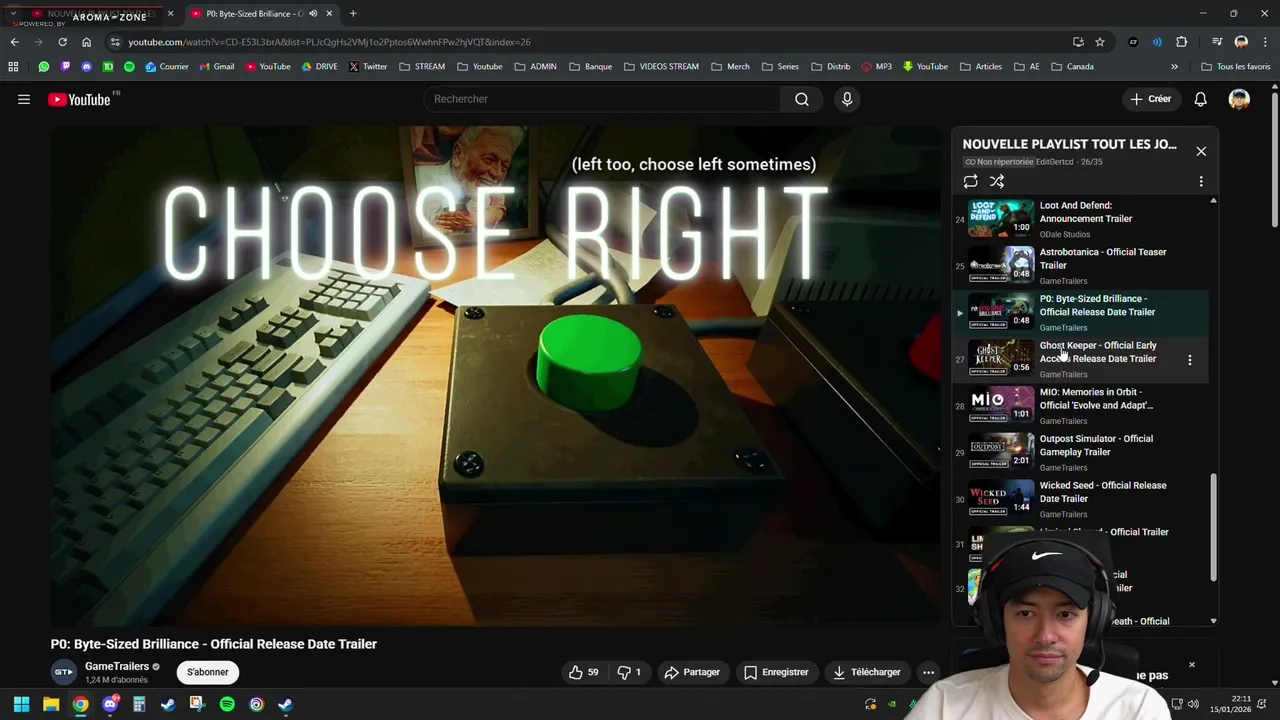This screenshot has height=720, width=1280.
Task: Click the playlist panel scrollbar thumb
Action: pos(1213,527)
